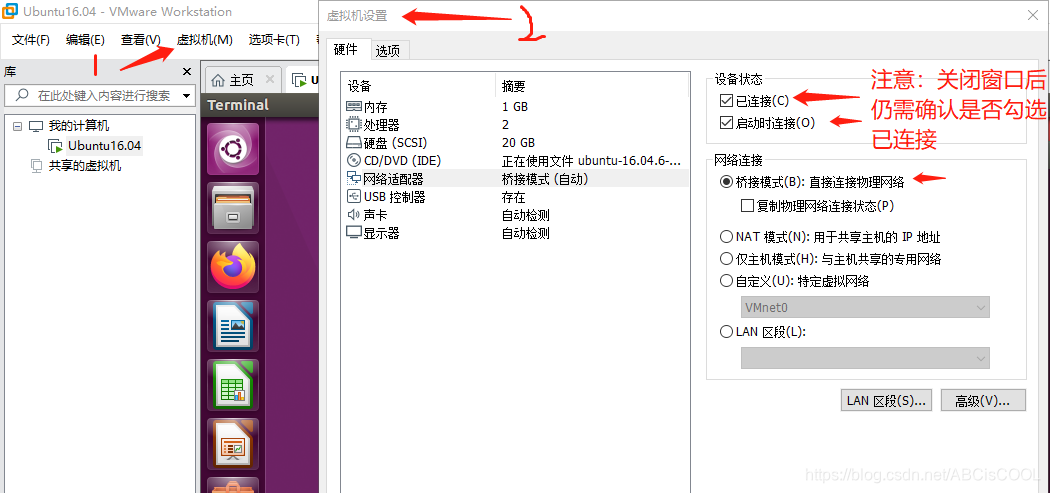Open the 编辑(E) menu

[85, 40]
